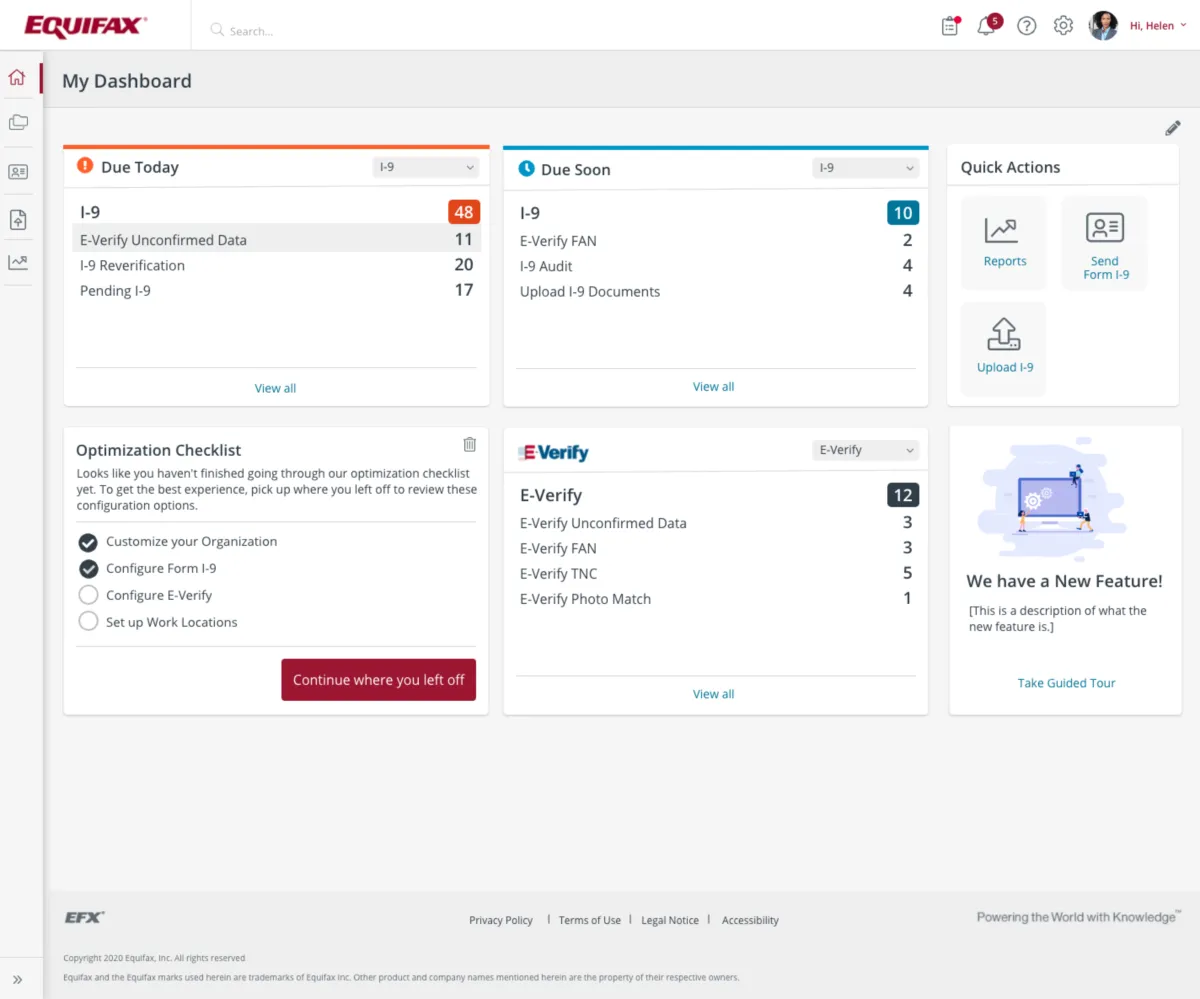The width and height of the screenshot is (1200, 999).
Task: Select the Upload I-9 Documents row
Action: (x=716, y=291)
